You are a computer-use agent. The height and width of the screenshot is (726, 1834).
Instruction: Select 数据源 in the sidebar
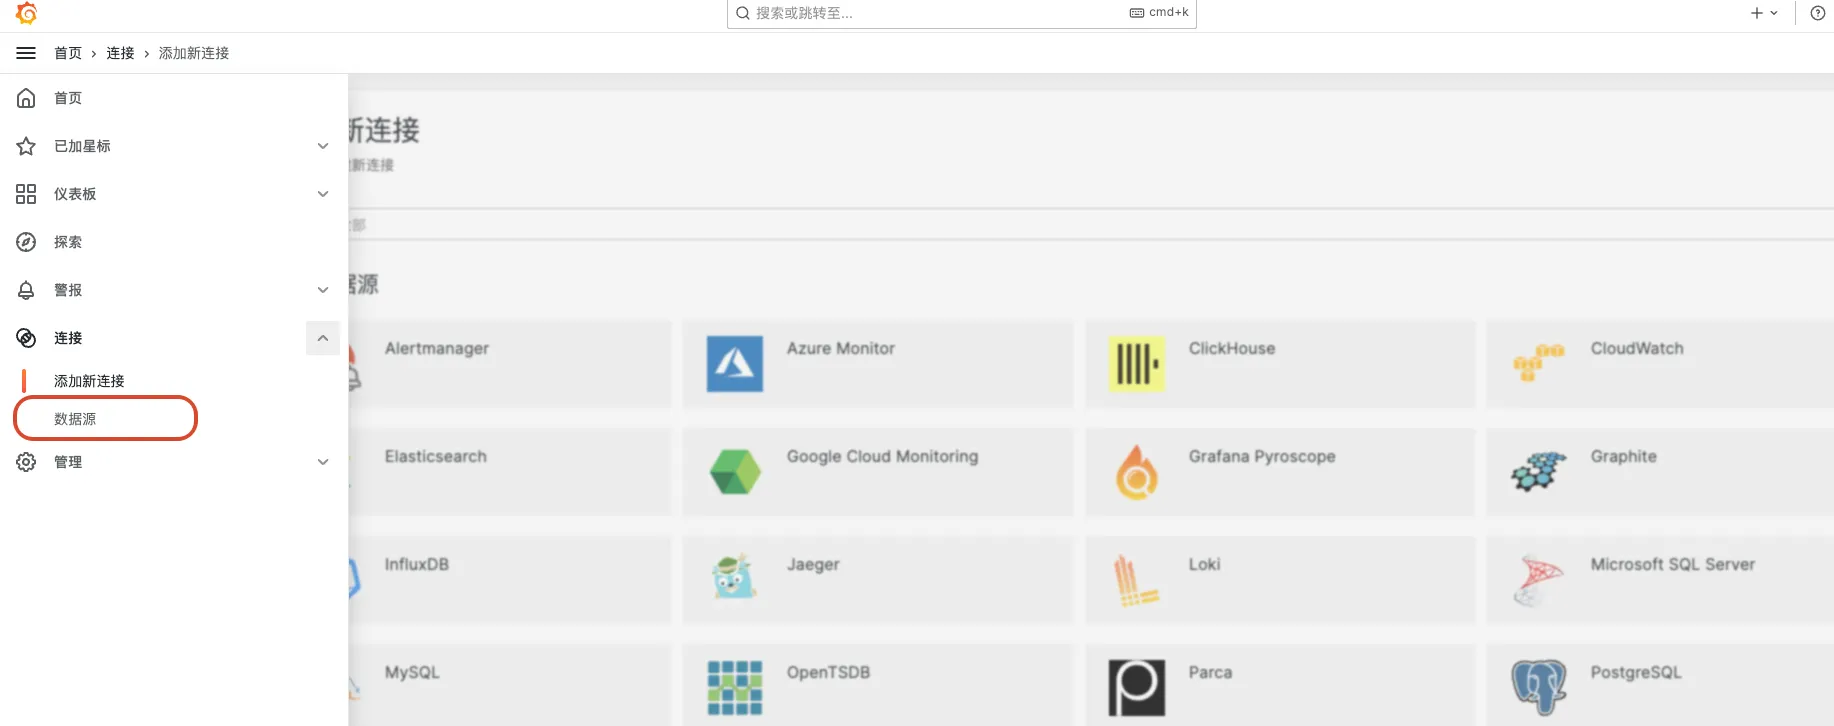coord(75,419)
